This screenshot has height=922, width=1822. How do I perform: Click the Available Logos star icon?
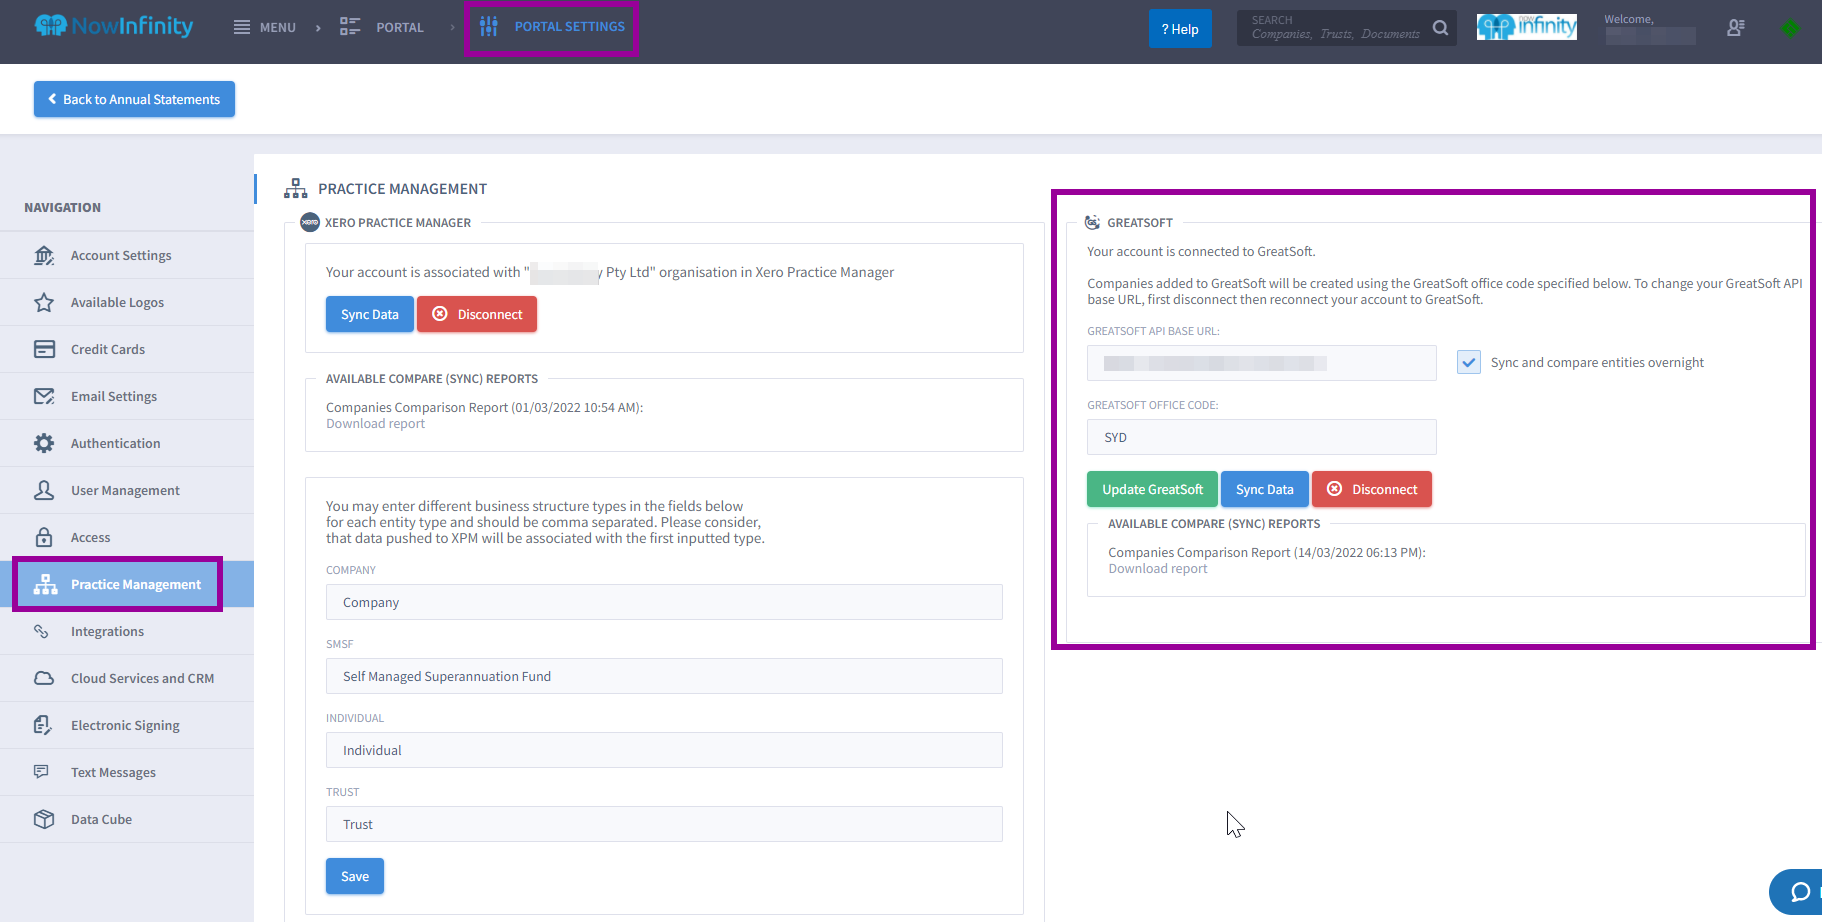[44, 302]
